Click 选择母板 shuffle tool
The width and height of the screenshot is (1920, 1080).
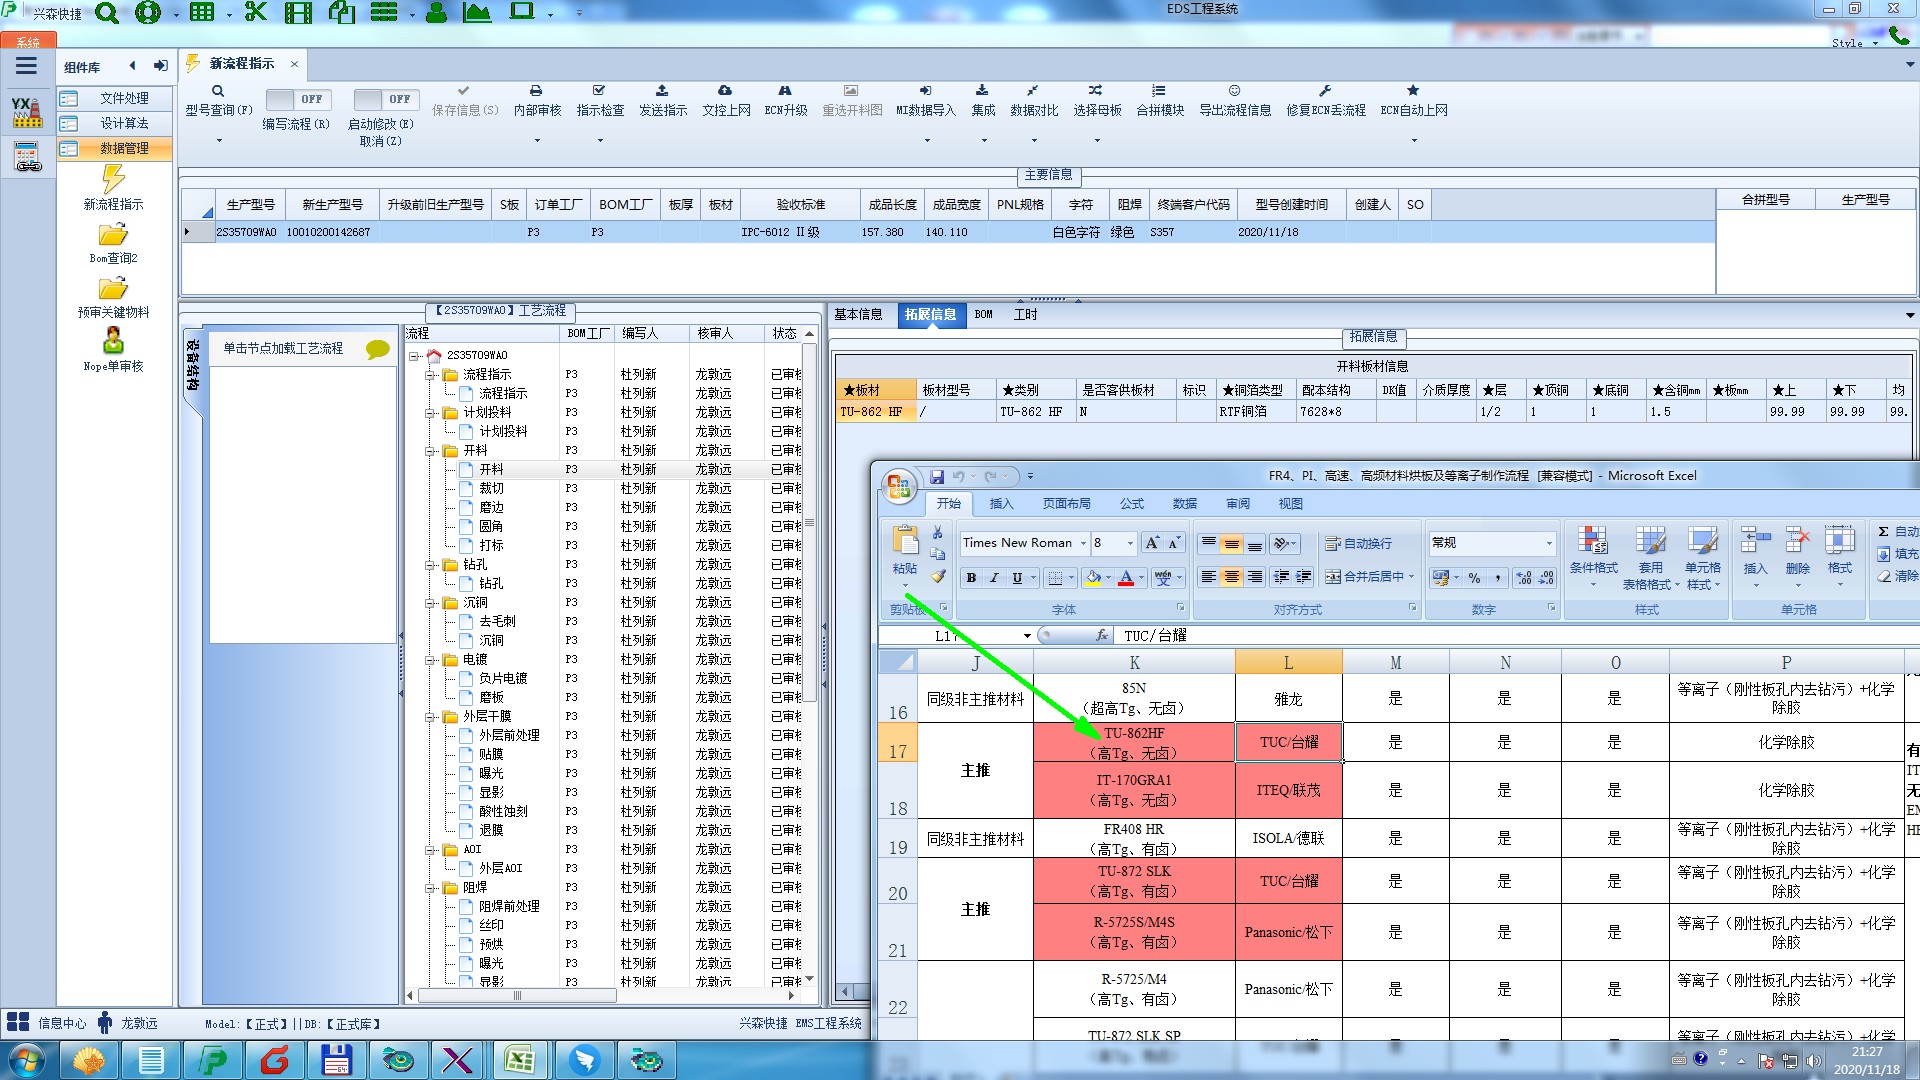(1097, 102)
